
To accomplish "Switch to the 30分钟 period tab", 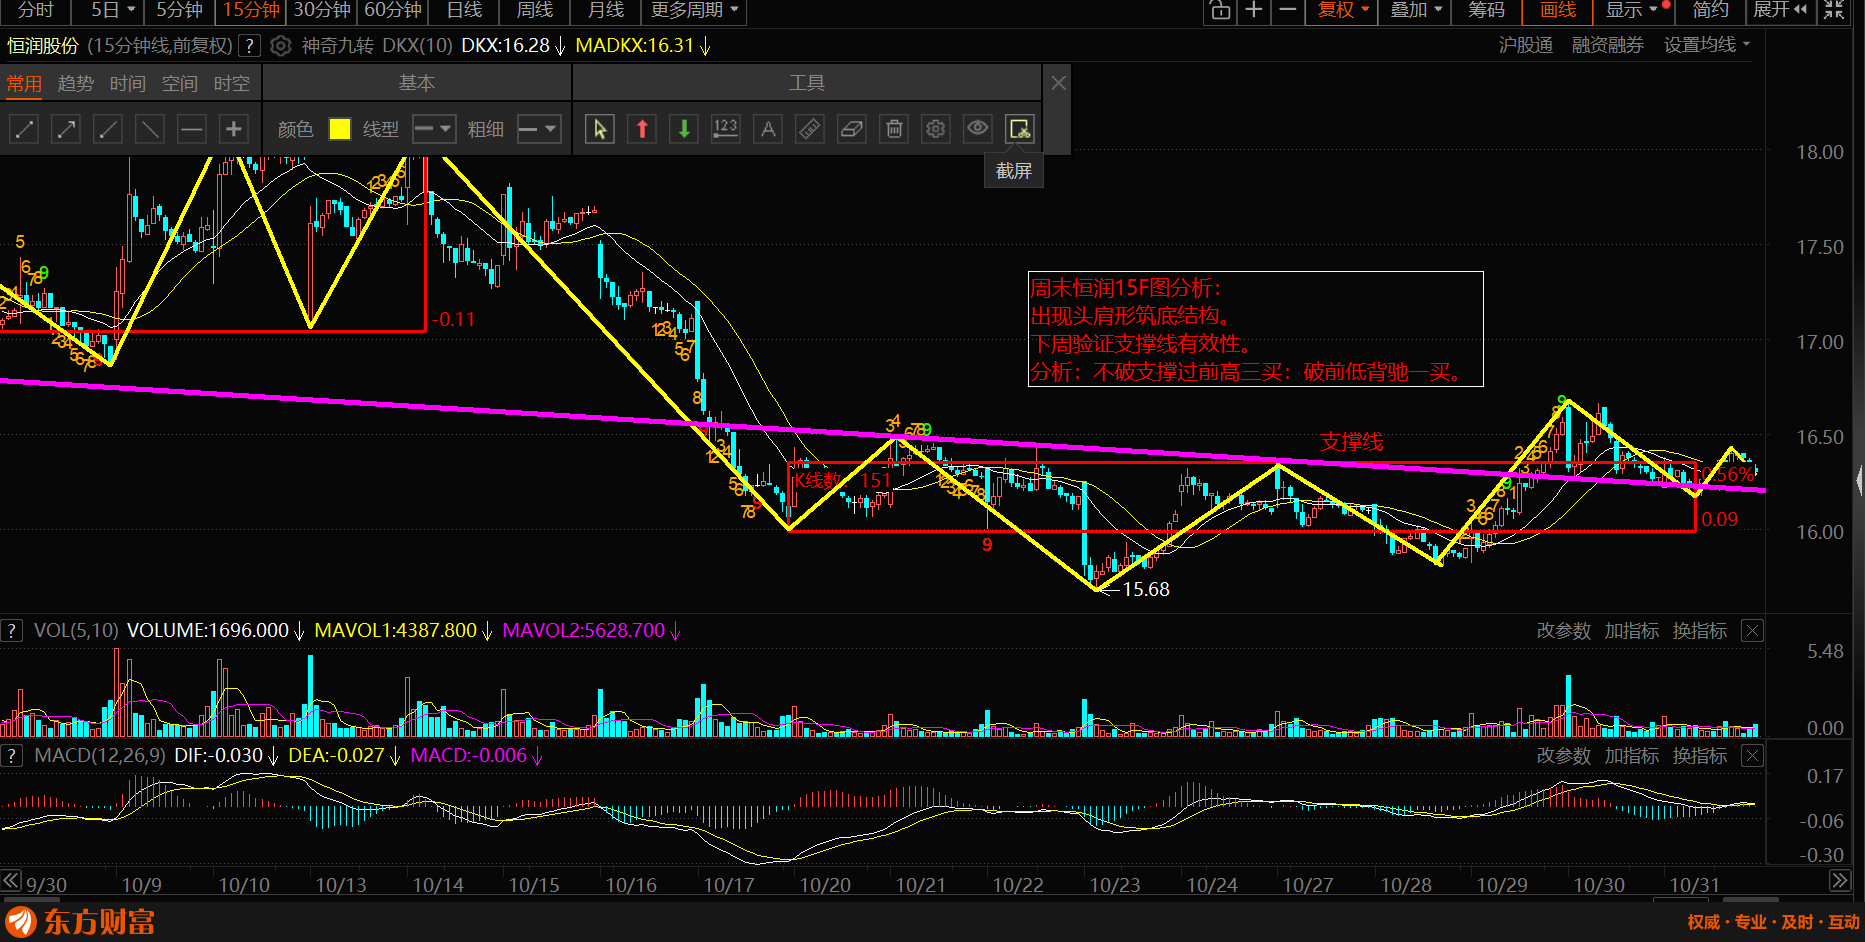I will [322, 11].
